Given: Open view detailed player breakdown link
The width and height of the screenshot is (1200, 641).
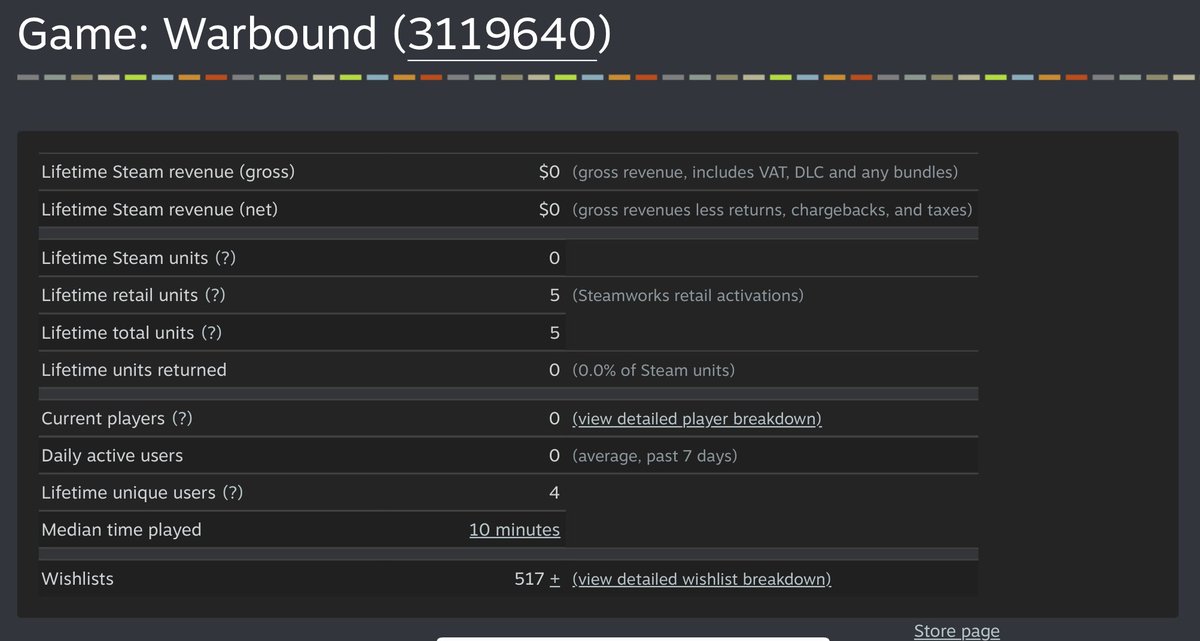Looking at the screenshot, I should pos(697,419).
